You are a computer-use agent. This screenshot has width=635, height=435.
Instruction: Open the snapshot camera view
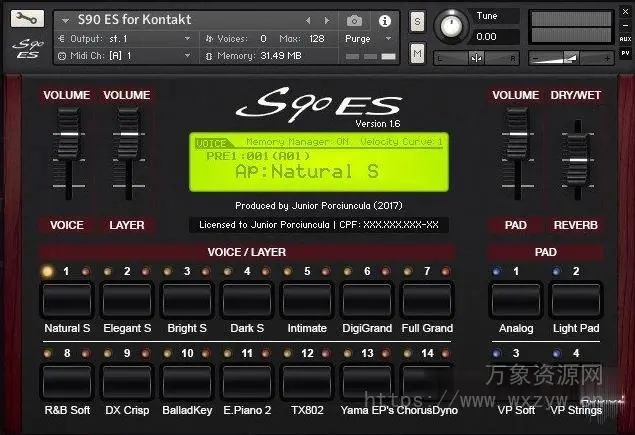click(354, 20)
